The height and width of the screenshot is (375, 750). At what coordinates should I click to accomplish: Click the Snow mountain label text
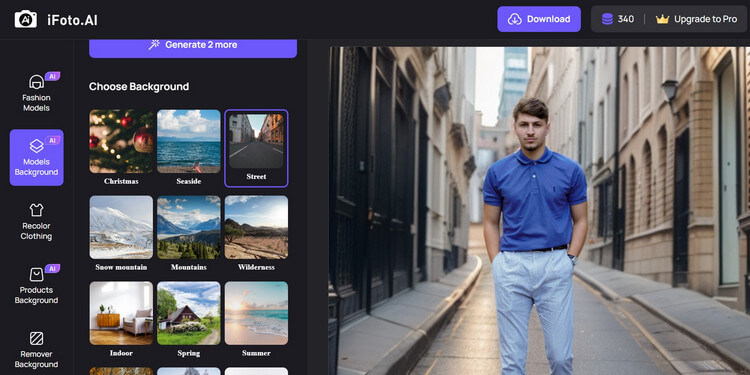click(121, 267)
